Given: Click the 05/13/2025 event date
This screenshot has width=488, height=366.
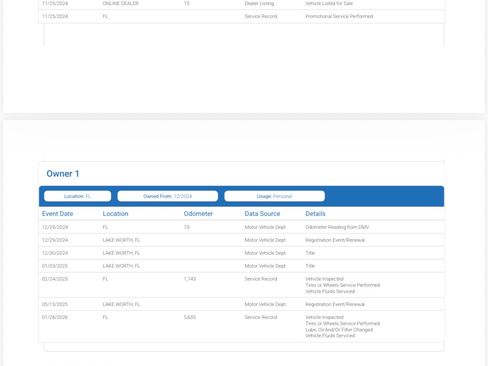Looking at the screenshot, I should [x=55, y=304].
